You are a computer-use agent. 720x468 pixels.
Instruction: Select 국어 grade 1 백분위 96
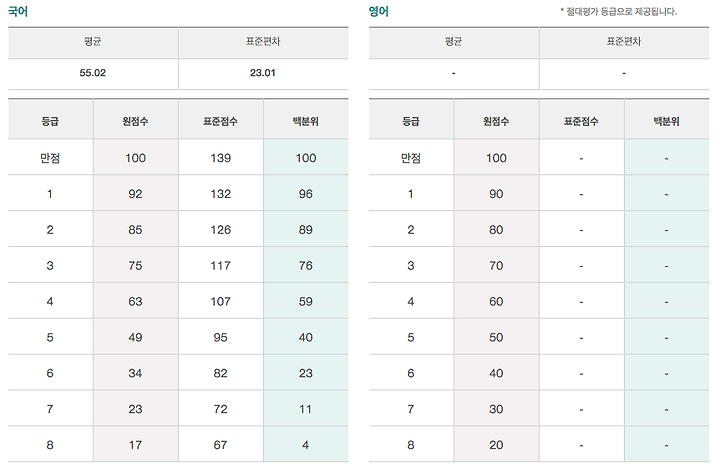point(306,194)
